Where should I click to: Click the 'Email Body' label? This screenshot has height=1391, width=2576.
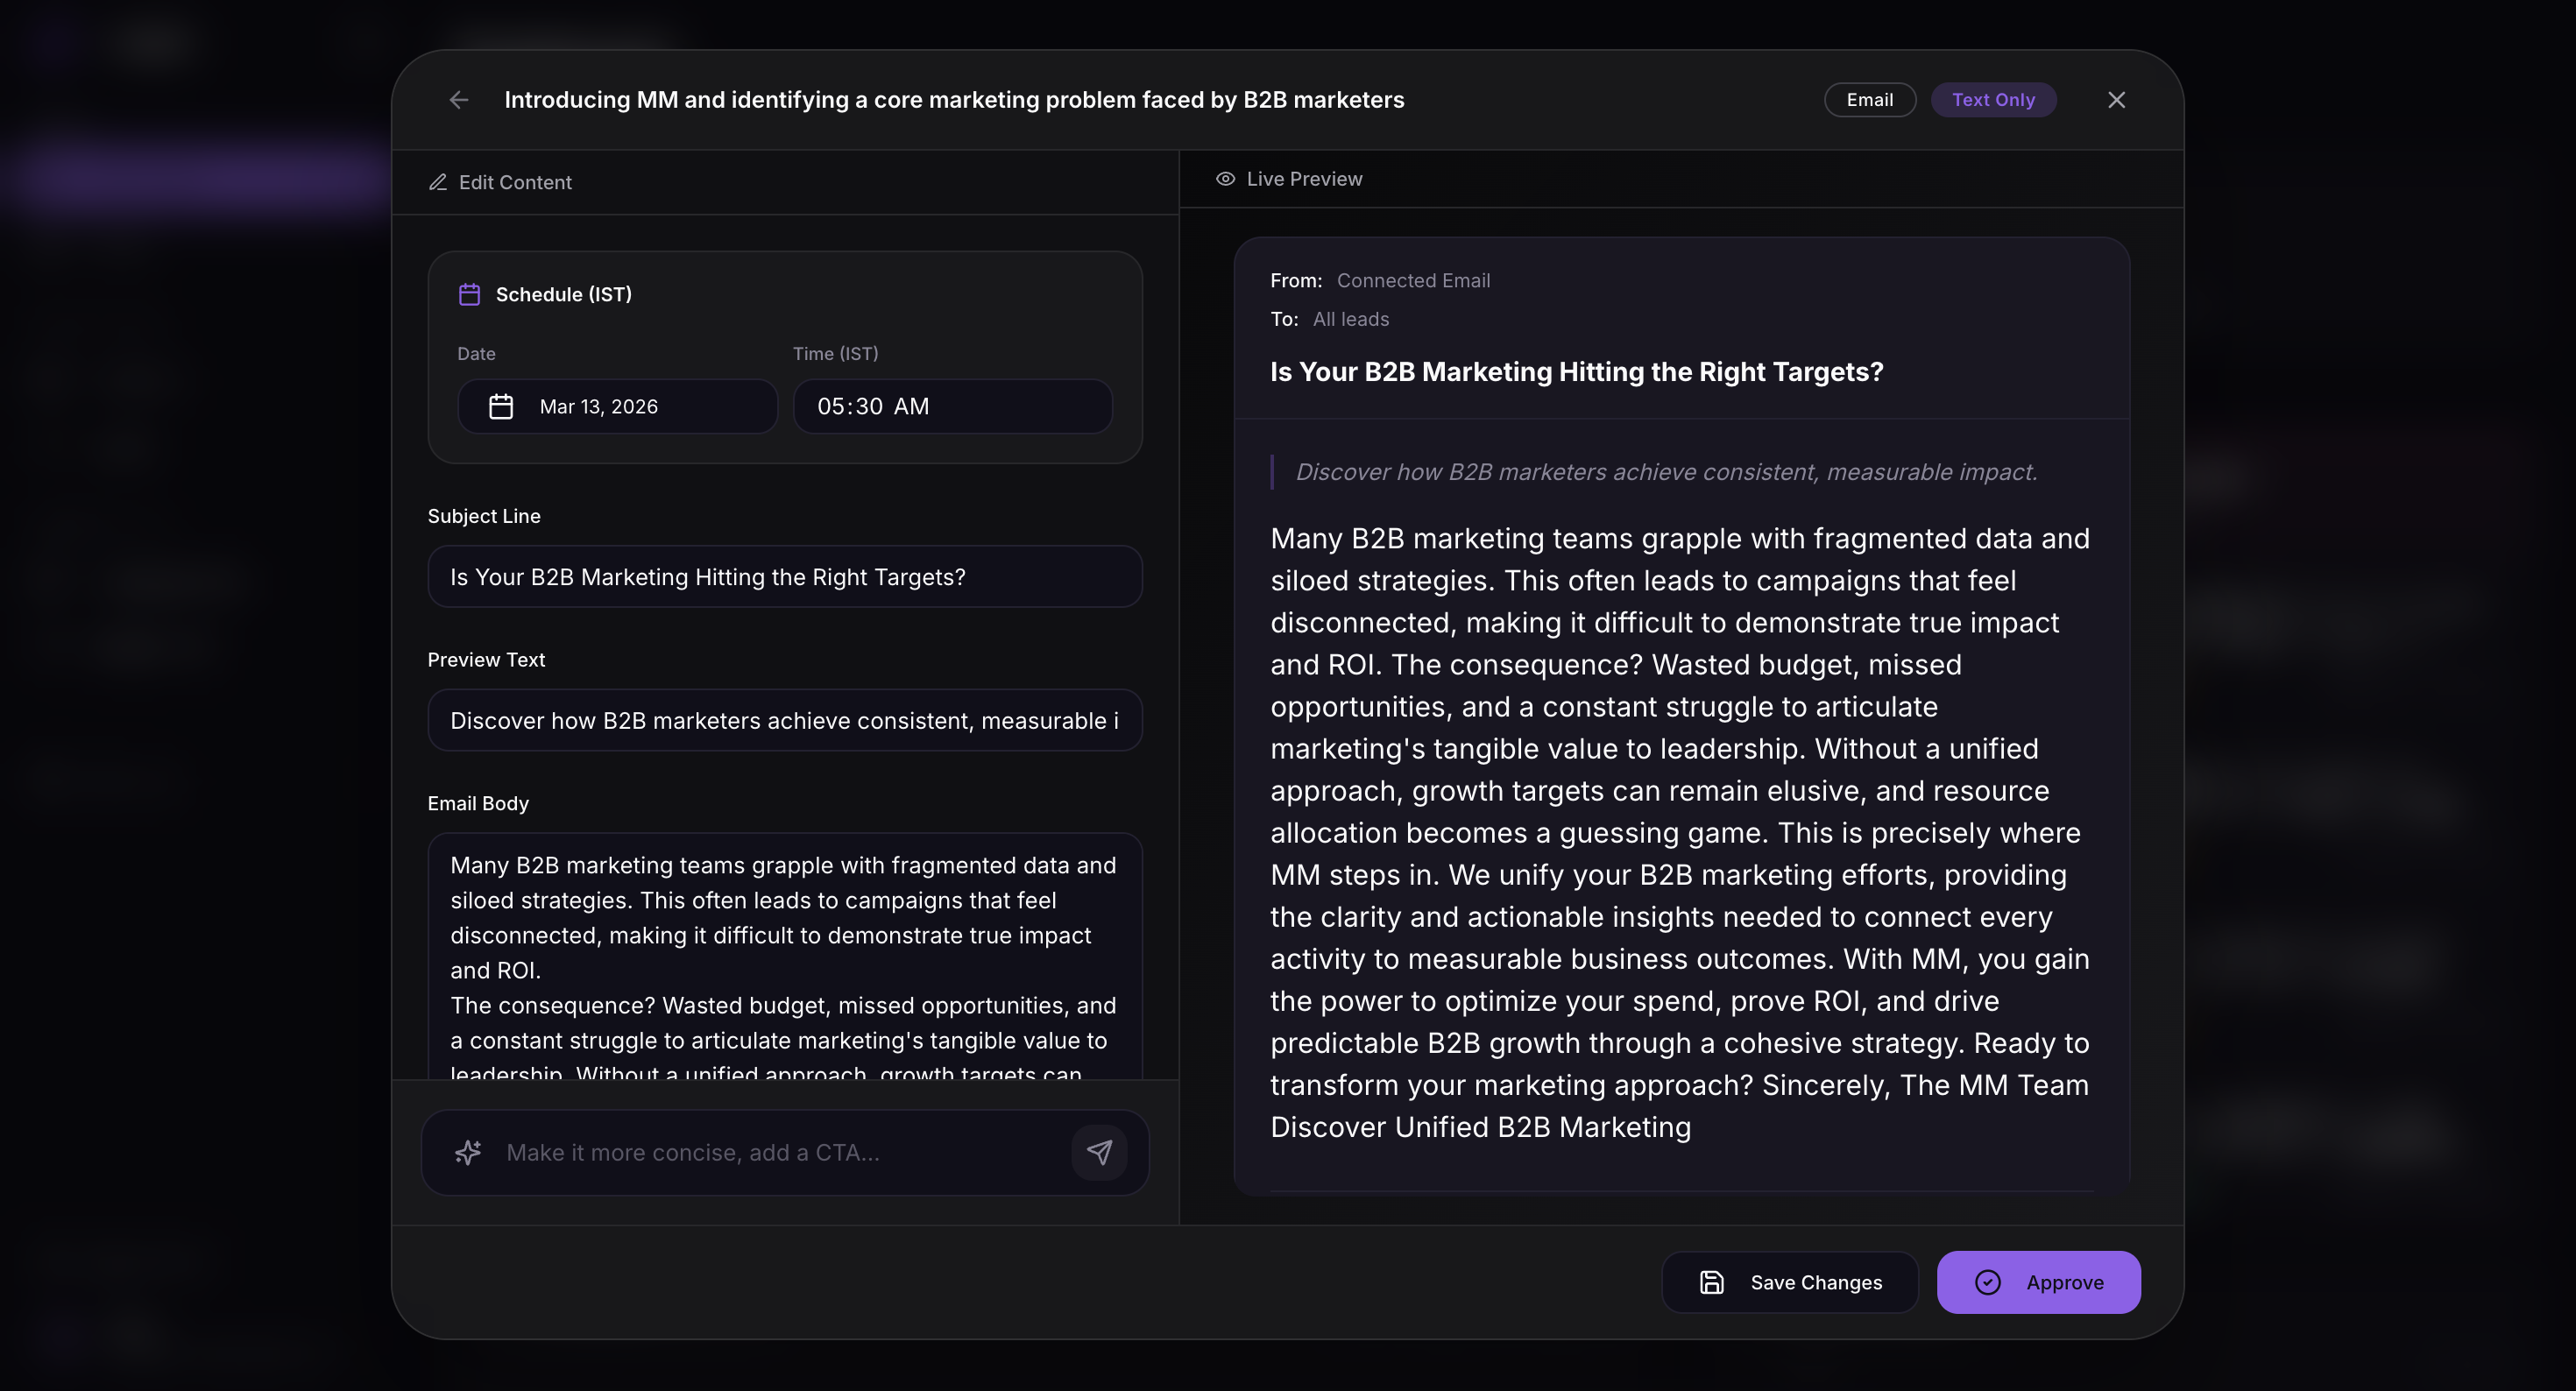click(478, 803)
